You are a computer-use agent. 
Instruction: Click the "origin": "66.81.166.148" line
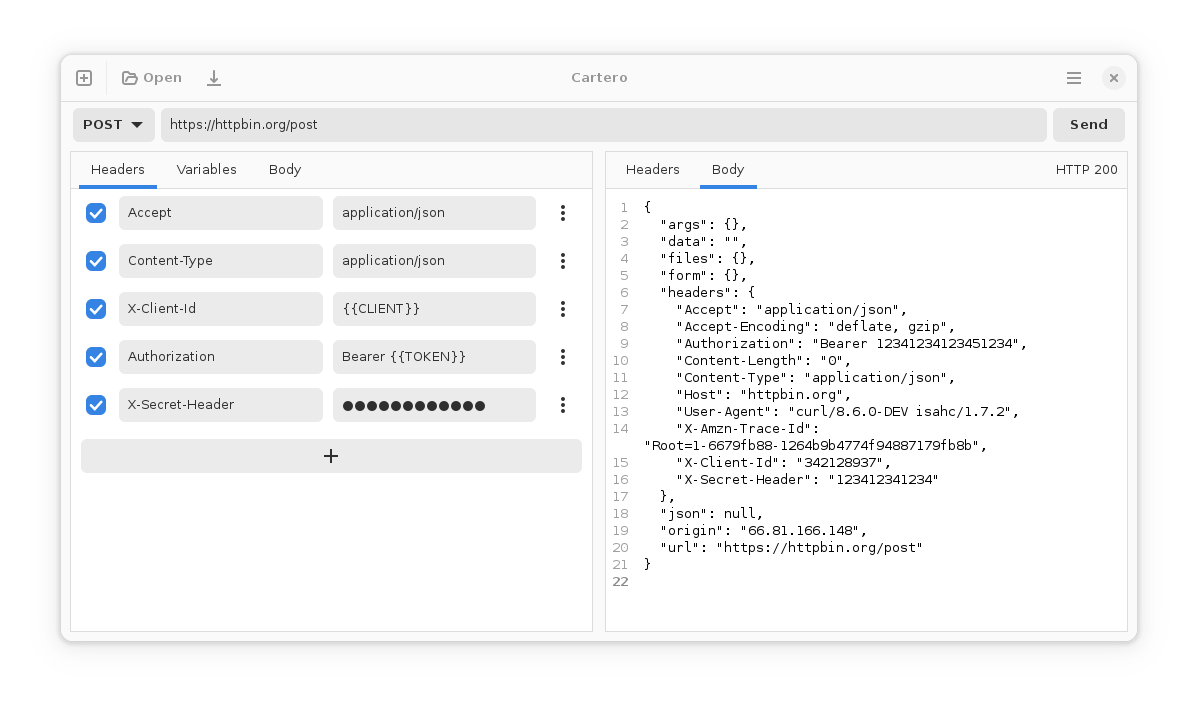point(763,531)
